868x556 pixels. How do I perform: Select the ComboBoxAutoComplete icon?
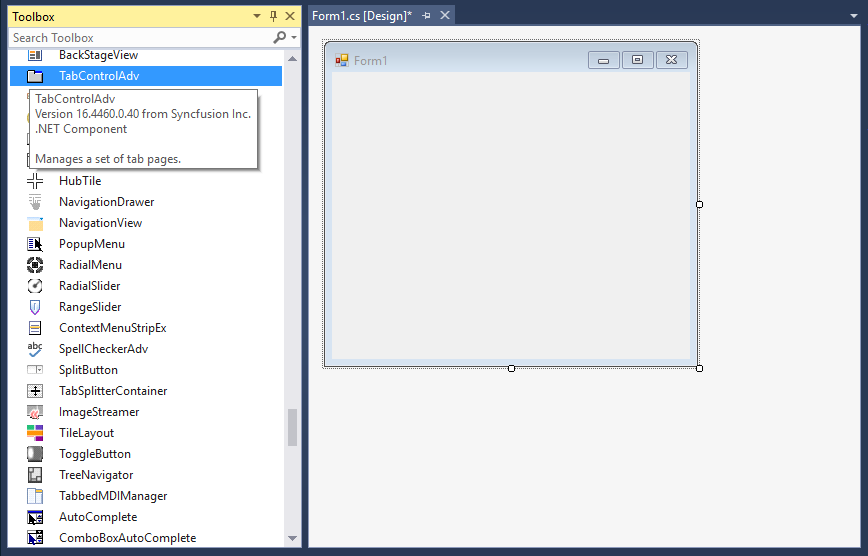35,538
